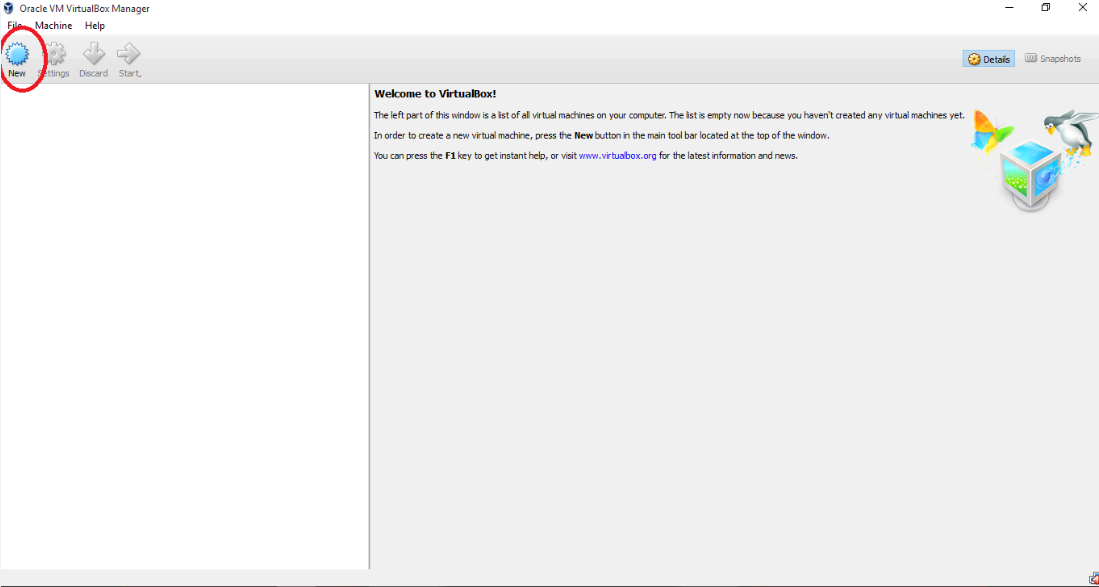Close the Oracle VM VirtualBox Manager window

coord(1084,8)
